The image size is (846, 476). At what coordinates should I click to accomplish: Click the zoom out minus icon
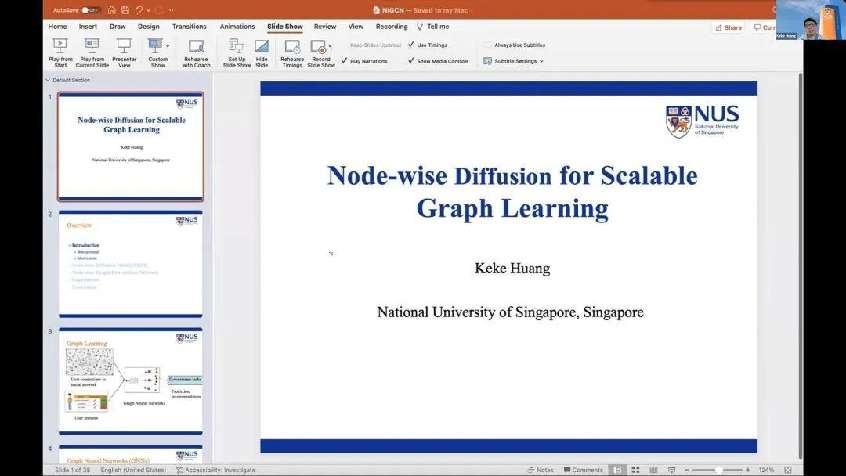(687, 470)
